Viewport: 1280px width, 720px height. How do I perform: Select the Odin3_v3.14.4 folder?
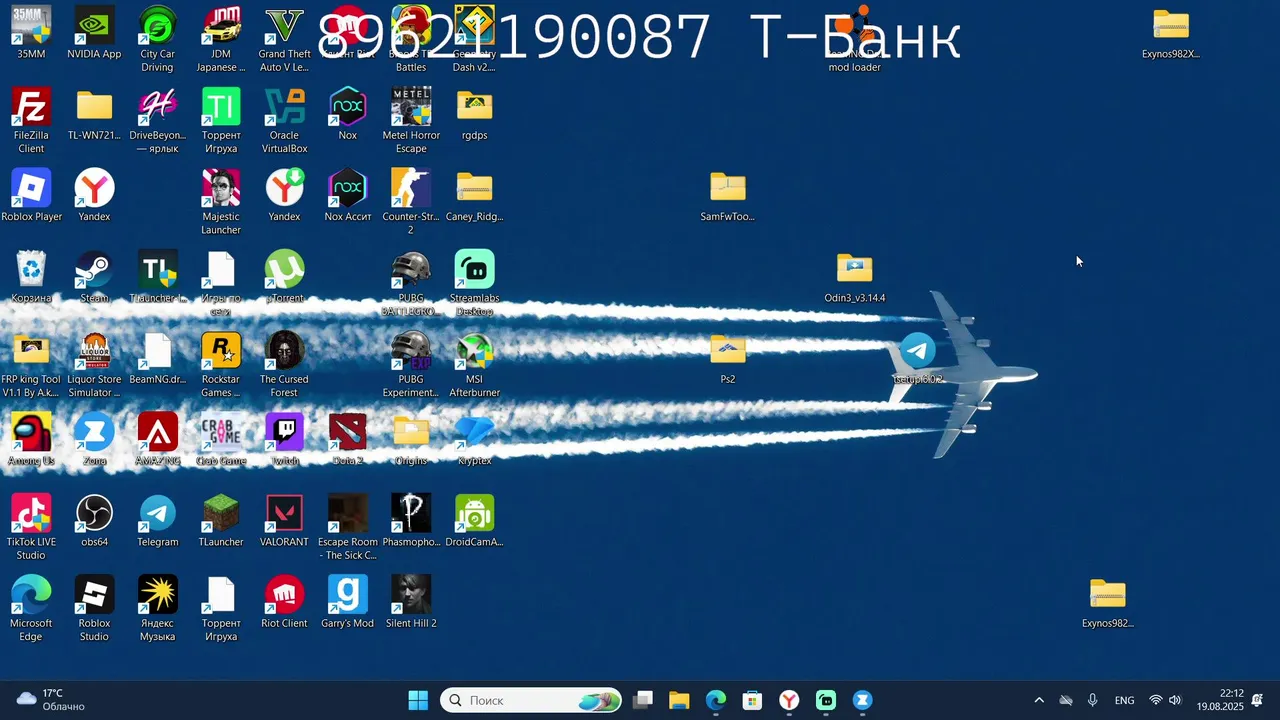click(854, 269)
